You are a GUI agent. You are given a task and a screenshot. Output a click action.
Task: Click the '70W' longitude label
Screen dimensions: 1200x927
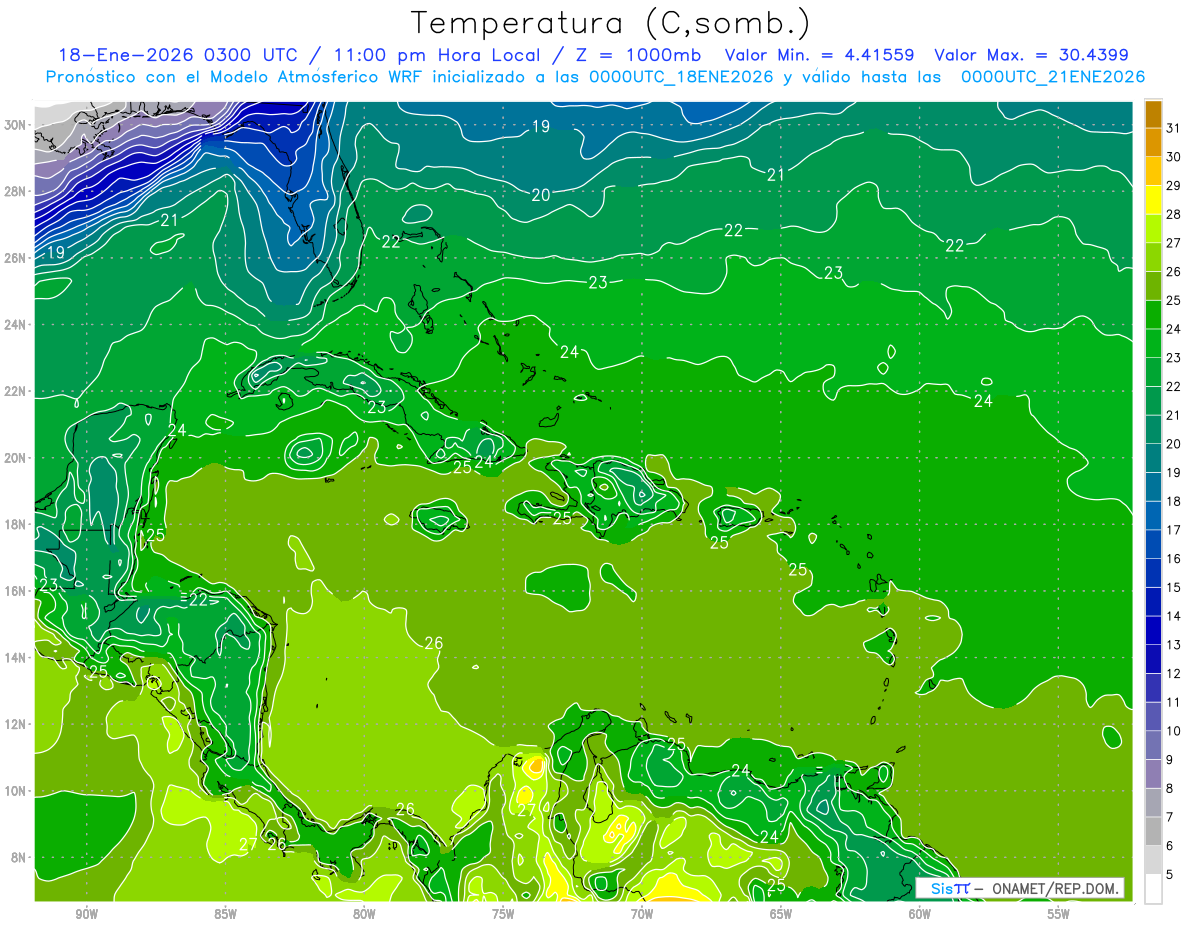click(642, 914)
